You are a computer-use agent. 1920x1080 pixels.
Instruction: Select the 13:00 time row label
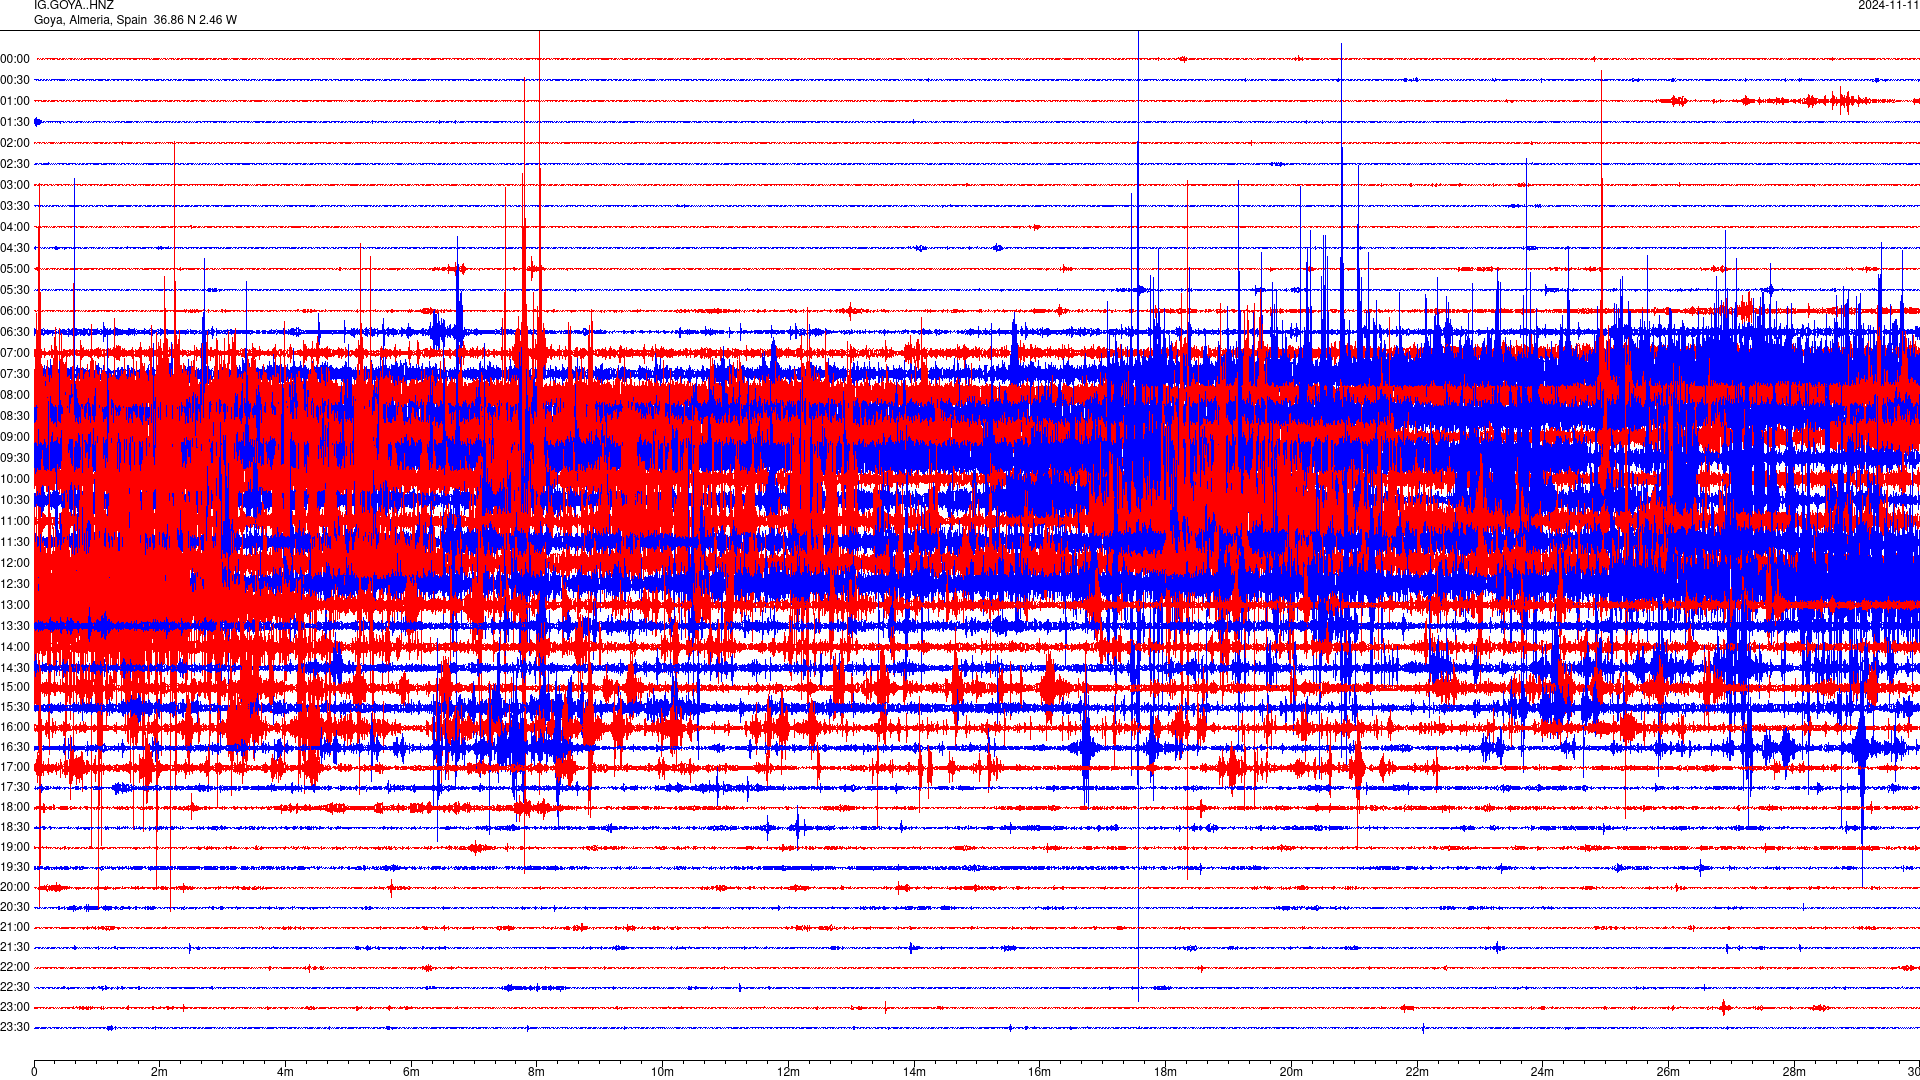coord(15,605)
